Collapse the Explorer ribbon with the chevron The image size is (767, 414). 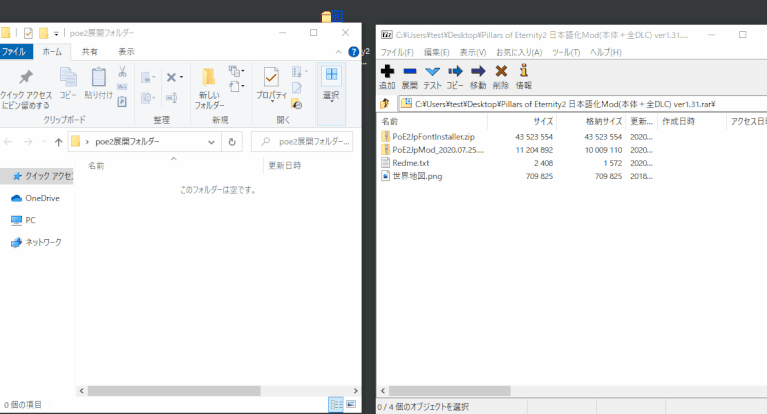[x=341, y=51]
